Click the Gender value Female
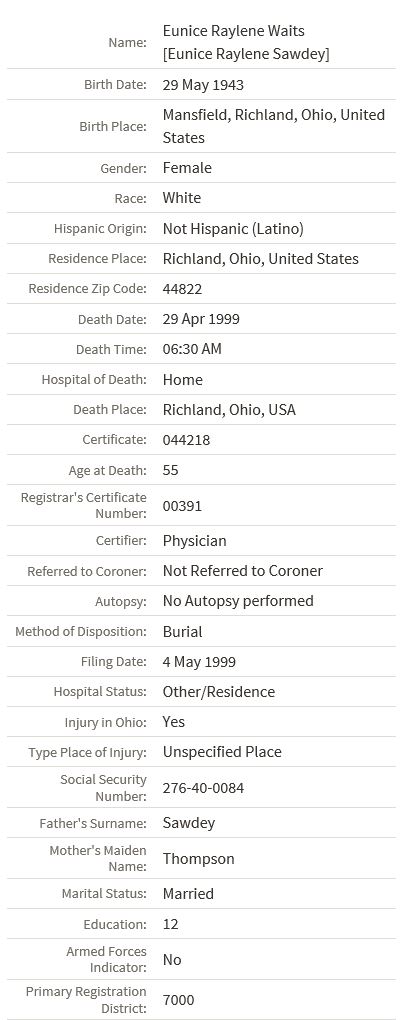 click(x=187, y=168)
